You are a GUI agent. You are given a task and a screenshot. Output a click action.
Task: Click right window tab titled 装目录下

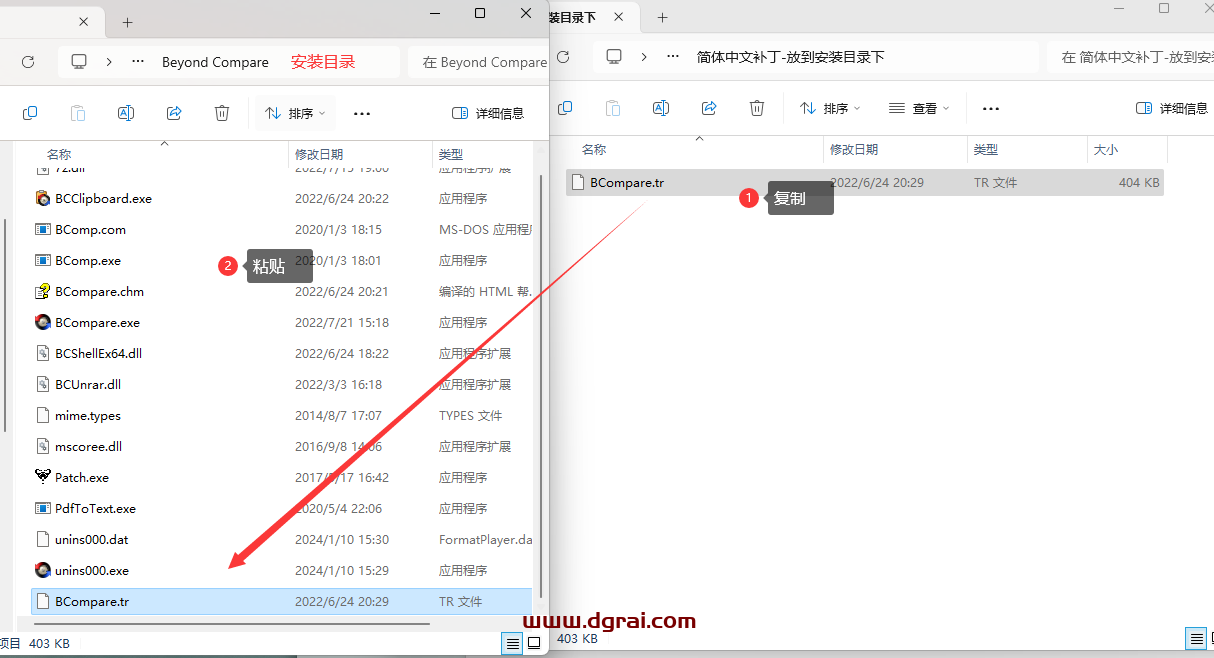pos(573,17)
